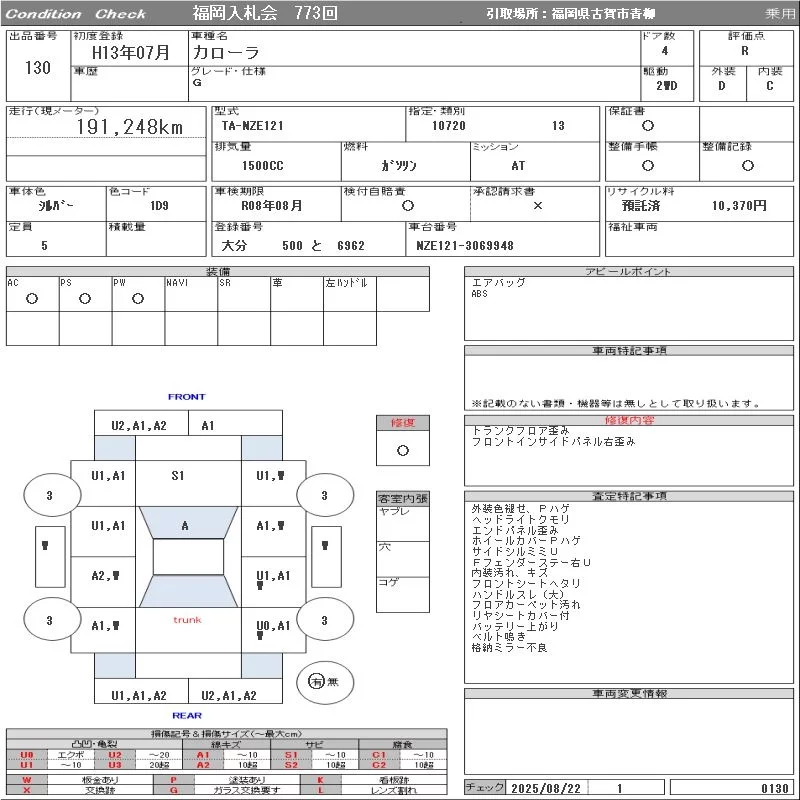Click the red U0 legend cell
This screenshot has height=800, width=800.
click(x=27, y=755)
